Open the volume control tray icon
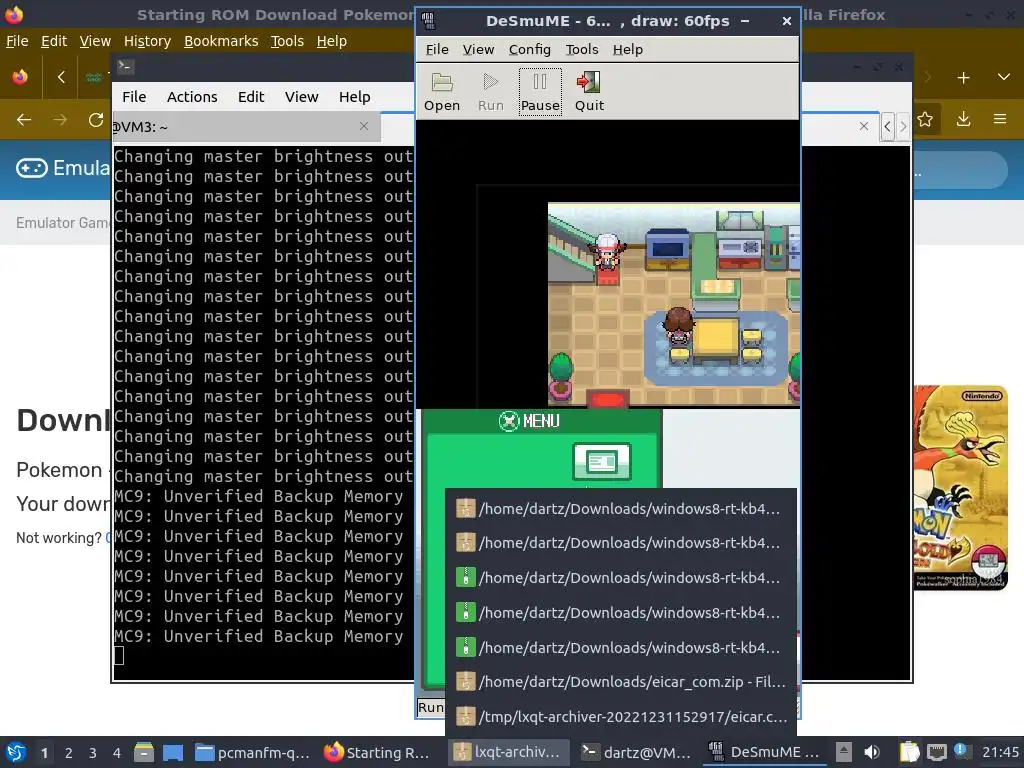This screenshot has height=768, width=1024. (x=872, y=752)
